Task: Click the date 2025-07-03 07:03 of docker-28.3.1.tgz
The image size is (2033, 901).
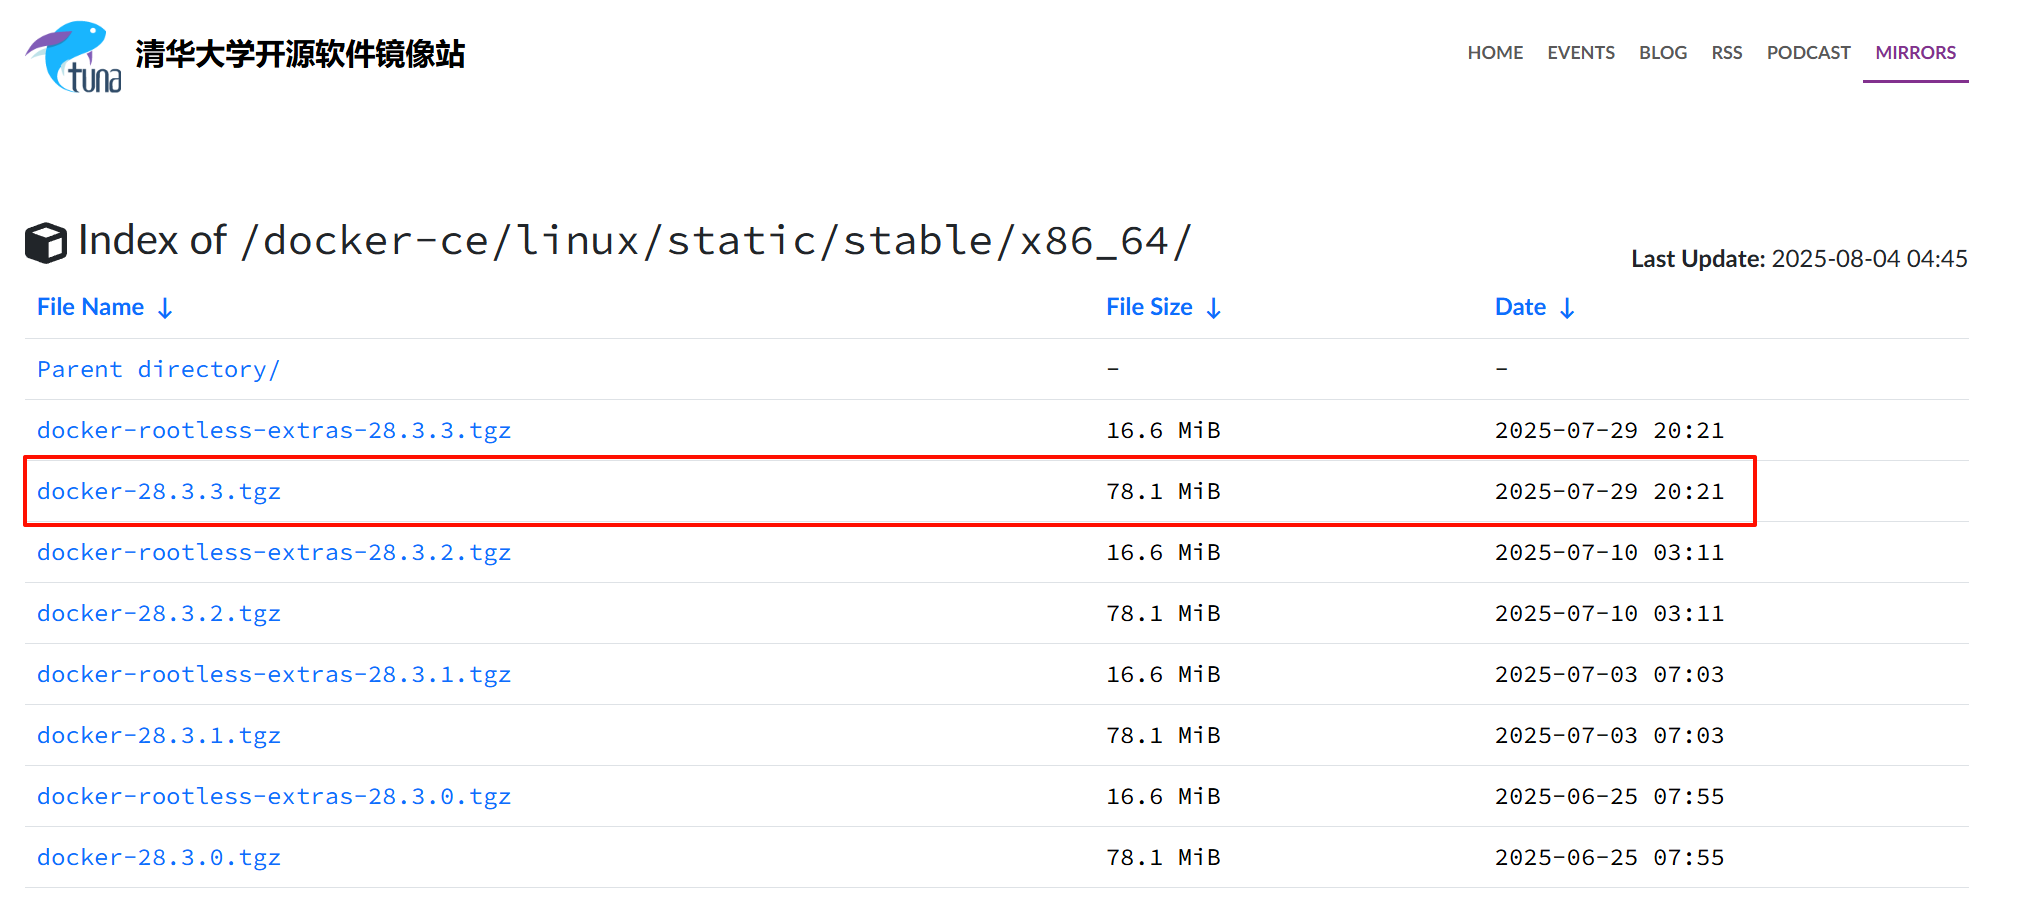Action: (x=1609, y=736)
